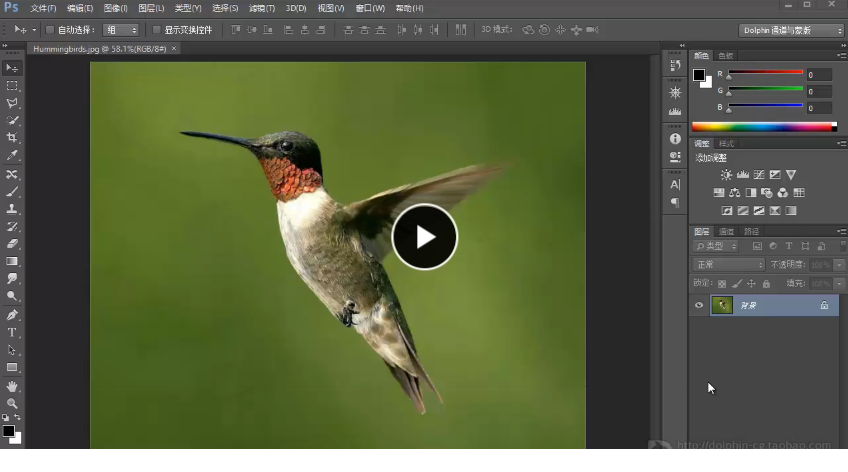Hide the 背景 layer with eye icon

tap(699, 305)
